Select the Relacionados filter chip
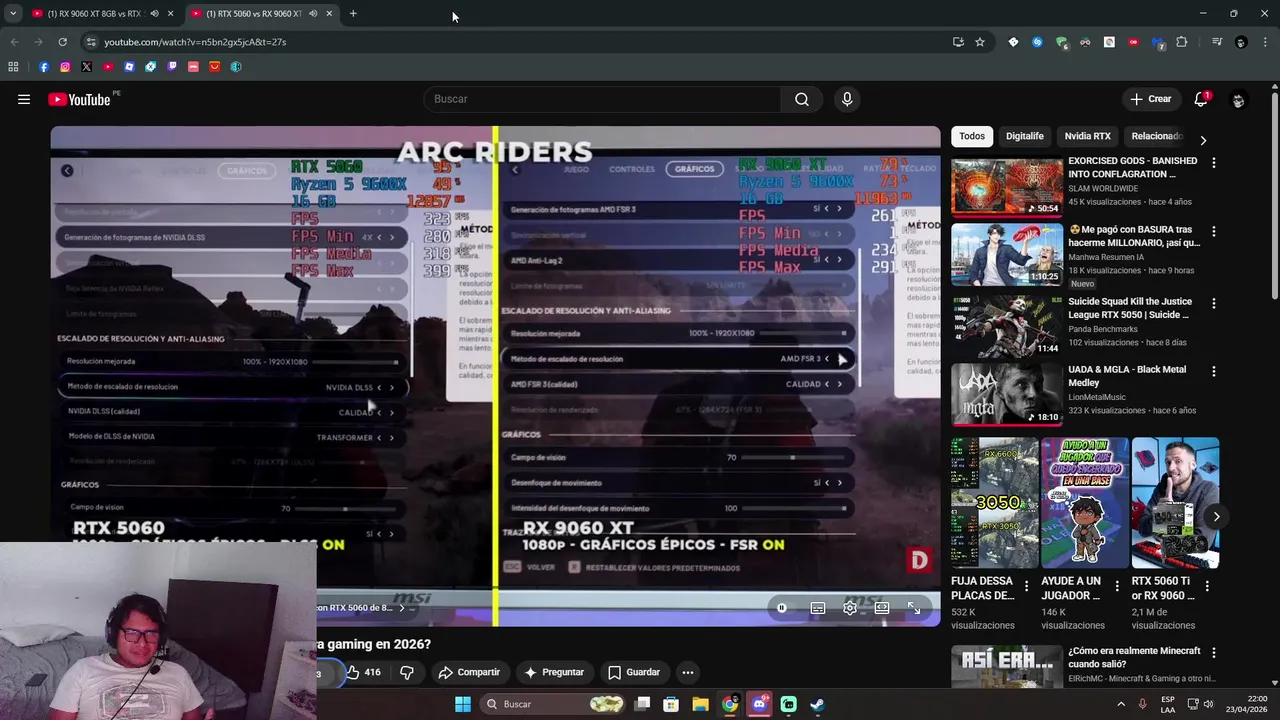Screen dimensions: 1280x720 [1156, 136]
